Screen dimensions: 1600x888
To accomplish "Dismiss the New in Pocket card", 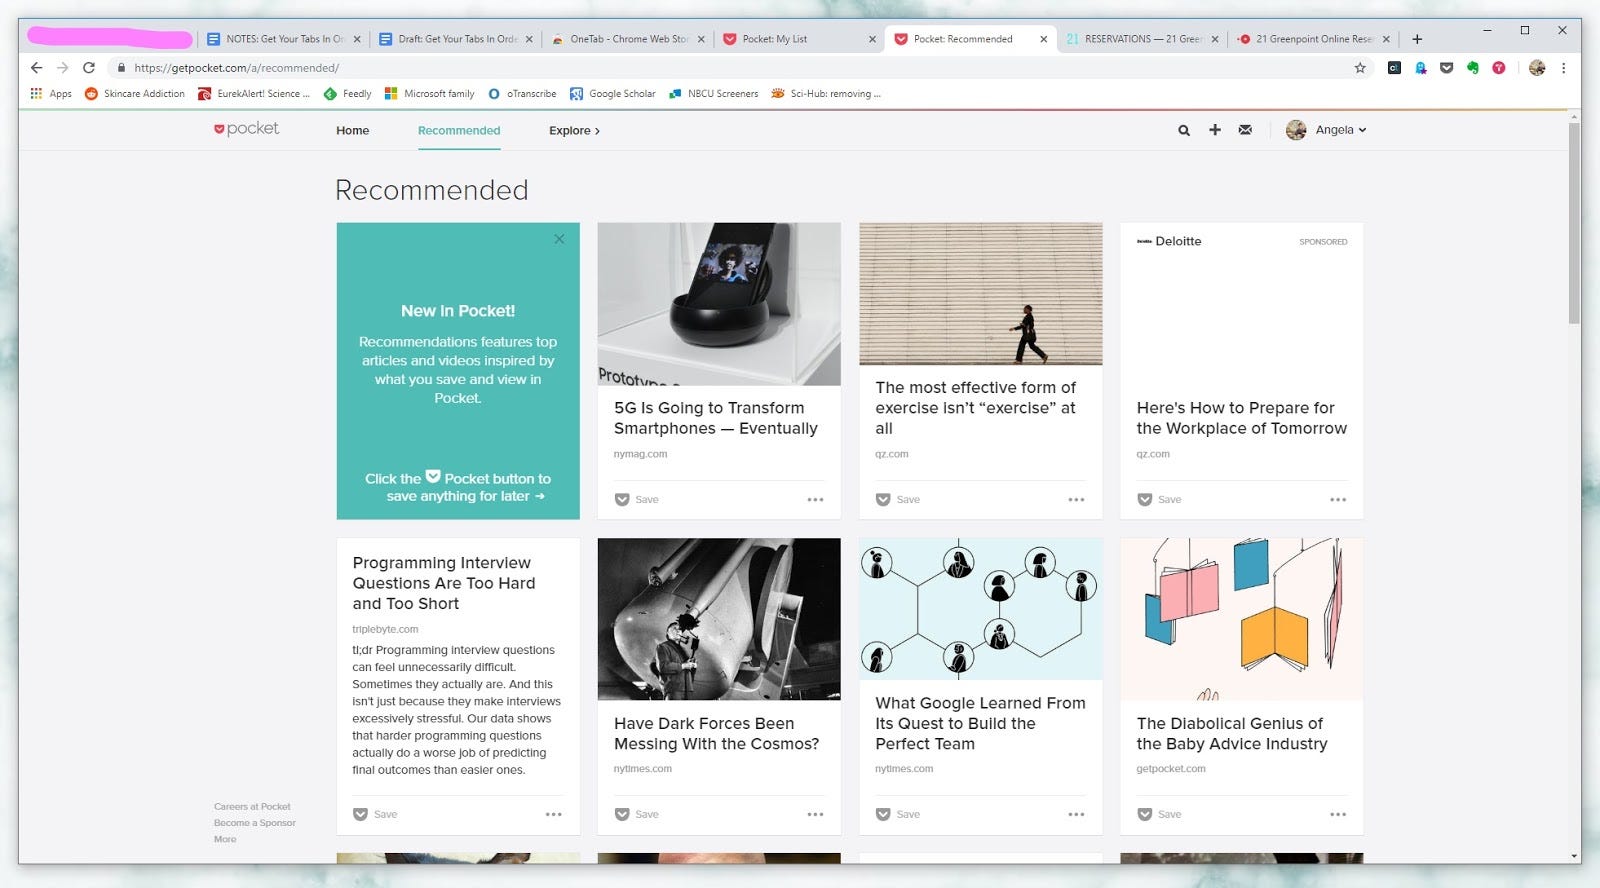I will click(559, 239).
